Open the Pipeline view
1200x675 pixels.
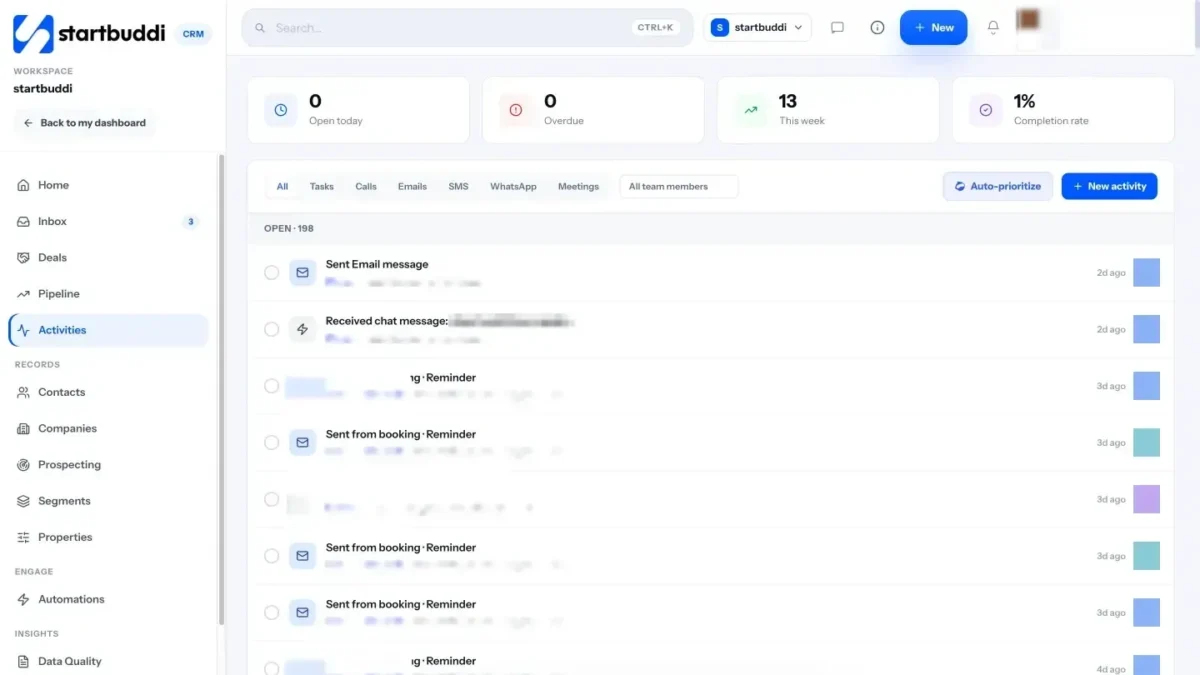(108, 294)
